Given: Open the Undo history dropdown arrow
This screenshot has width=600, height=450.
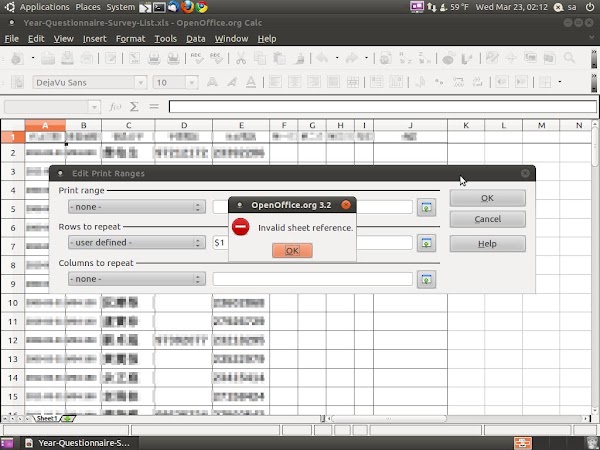Looking at the screenshot, I should click(337, 58).
